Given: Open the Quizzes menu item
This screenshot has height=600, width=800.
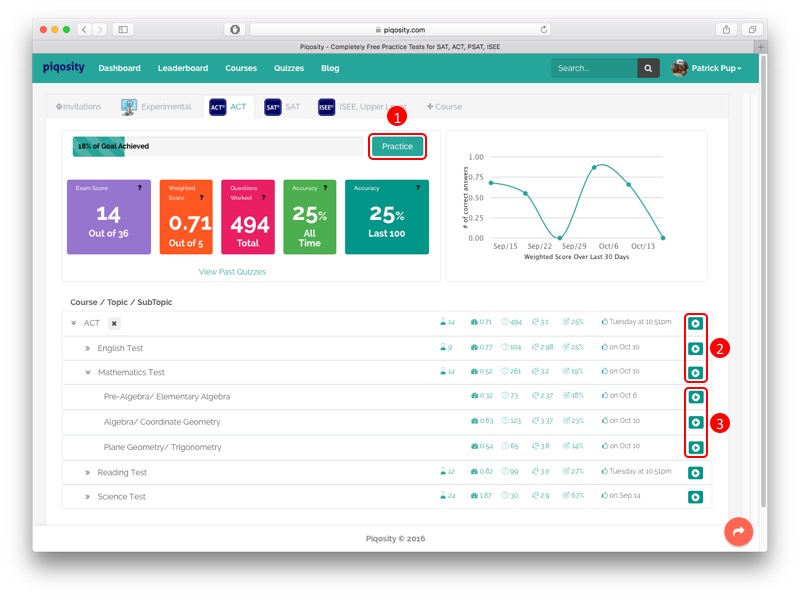Looking at the screenshot, I should (x=289, y=68).
